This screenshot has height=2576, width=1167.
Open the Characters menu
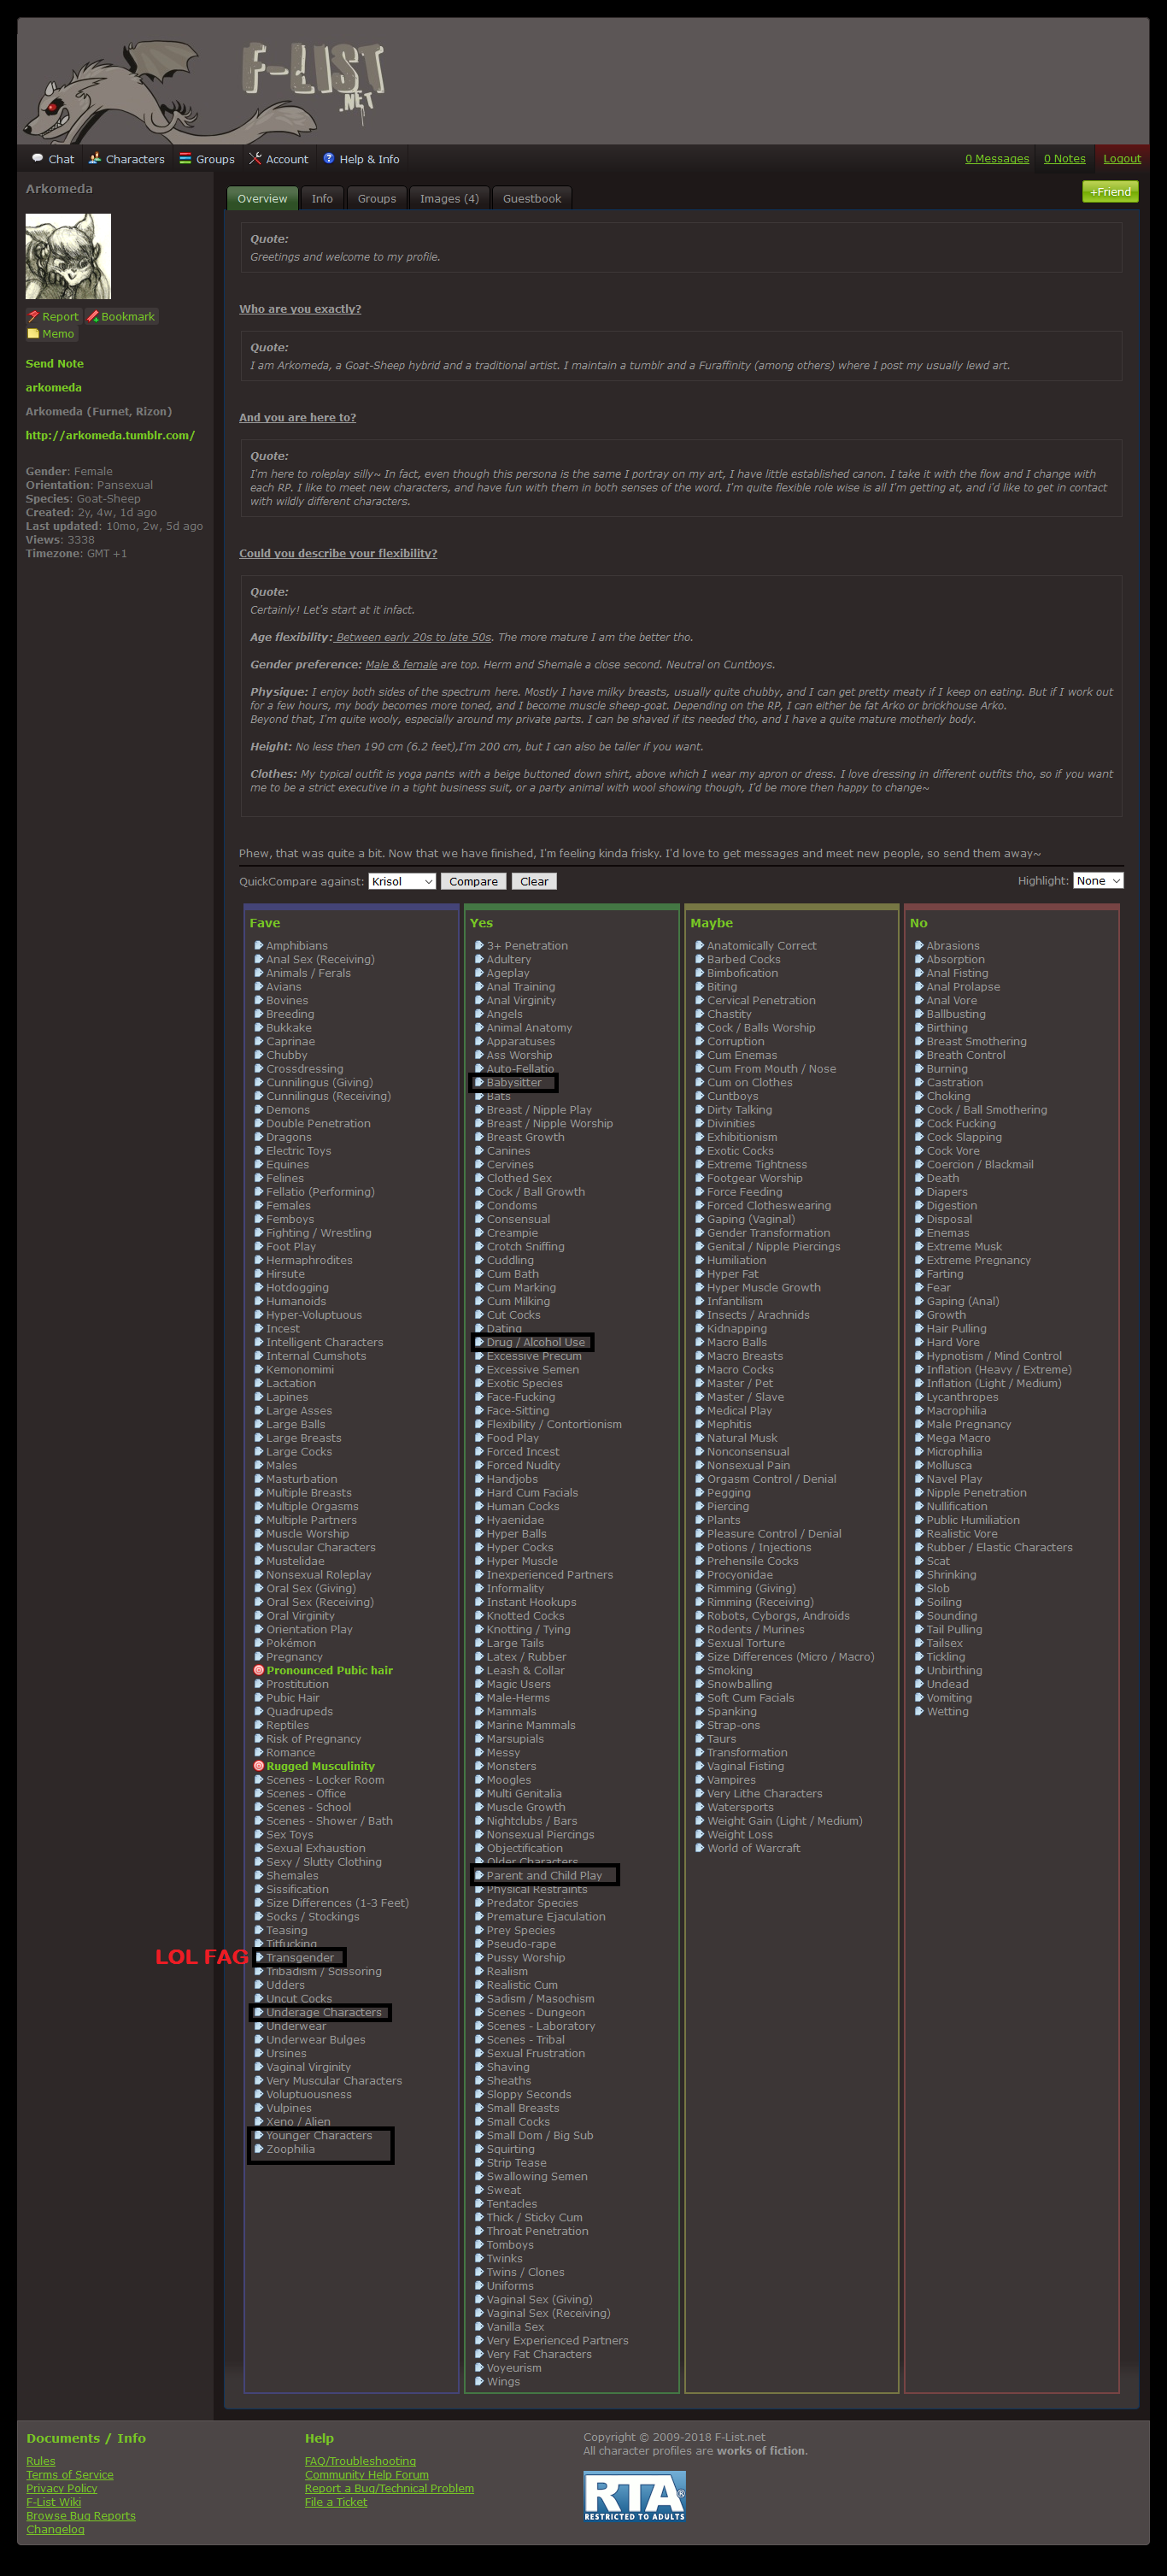(x=126, y=159)
